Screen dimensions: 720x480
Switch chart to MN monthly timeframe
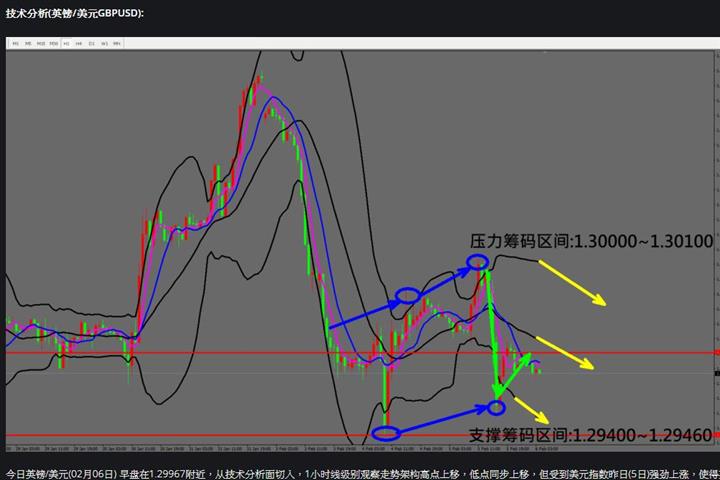tap(117, 44)
